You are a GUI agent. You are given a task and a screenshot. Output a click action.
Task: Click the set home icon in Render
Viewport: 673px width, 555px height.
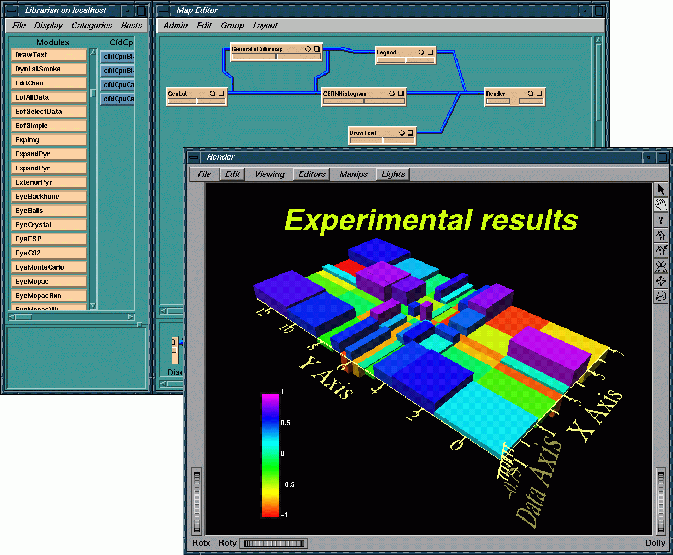coord(660,250)
